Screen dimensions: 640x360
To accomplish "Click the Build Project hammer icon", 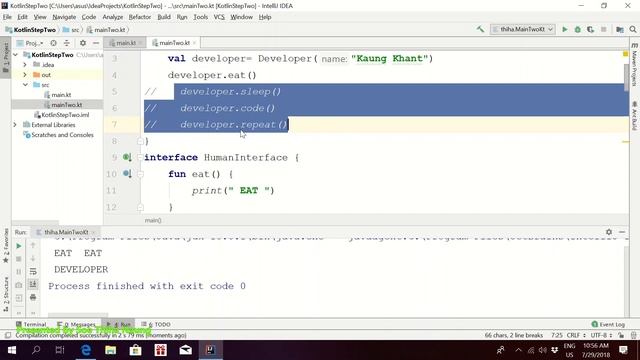I will point(480,29).
